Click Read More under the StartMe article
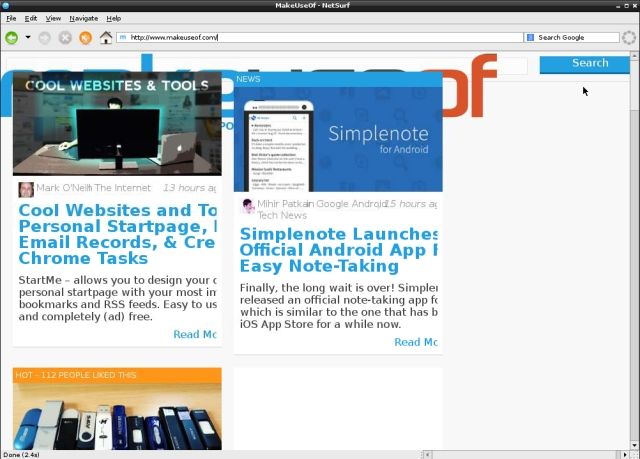Image resolution: width=640 pixels, height=459 pixels. tap(195, 334)
